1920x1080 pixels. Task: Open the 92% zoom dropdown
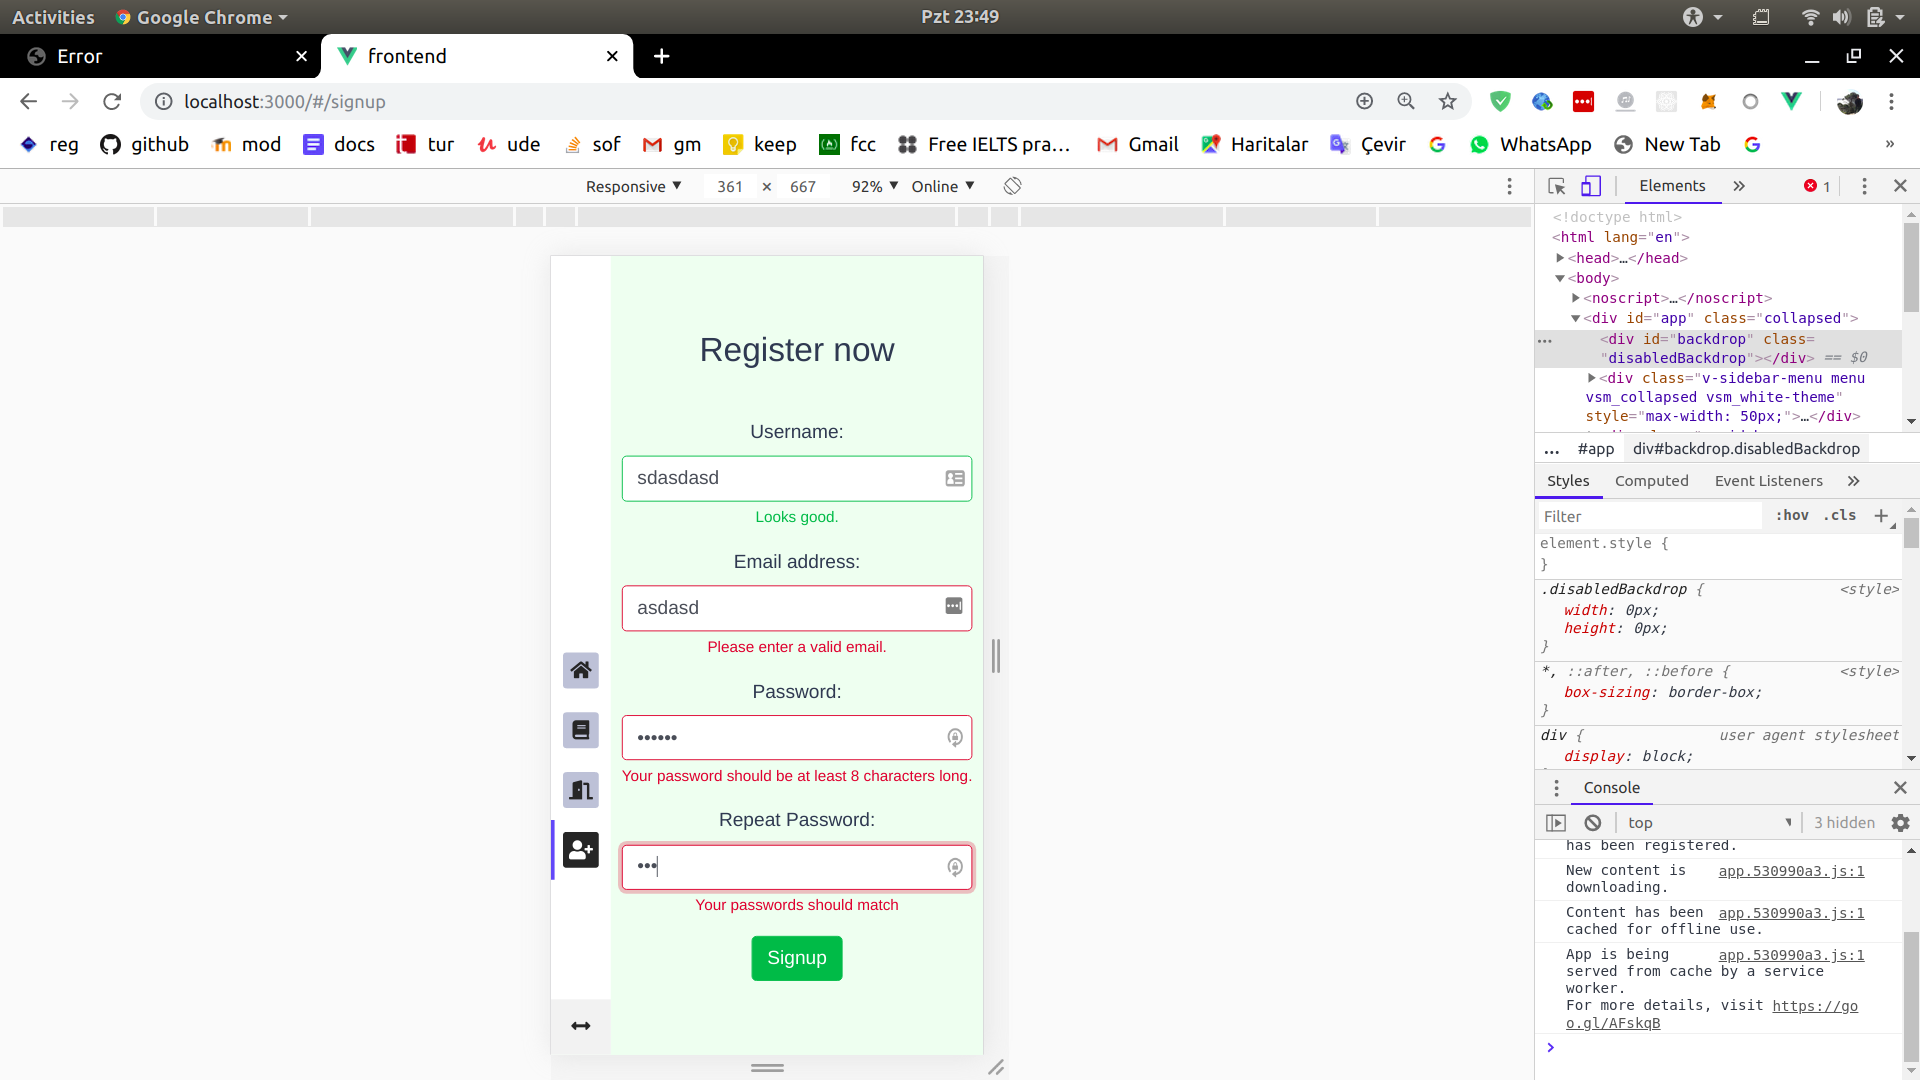click(874, 186)
